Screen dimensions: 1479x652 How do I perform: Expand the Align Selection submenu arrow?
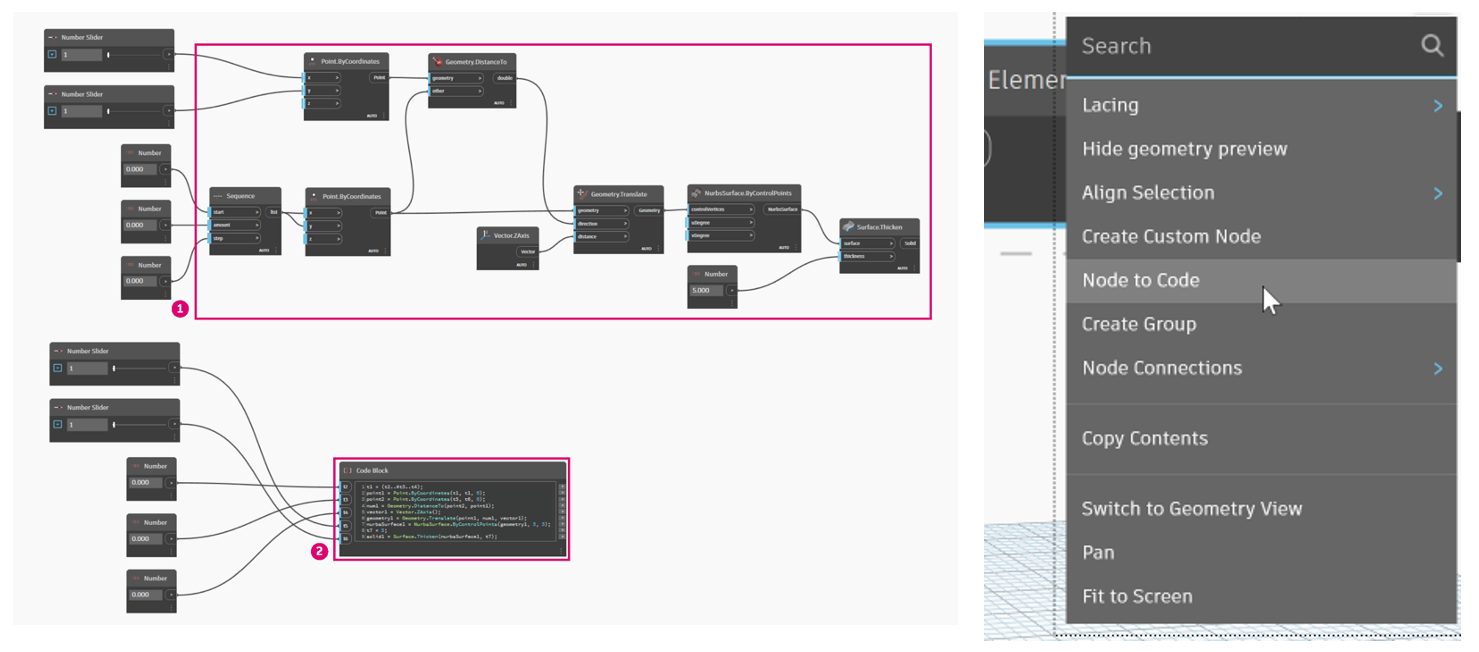(x=1438, y=193)
